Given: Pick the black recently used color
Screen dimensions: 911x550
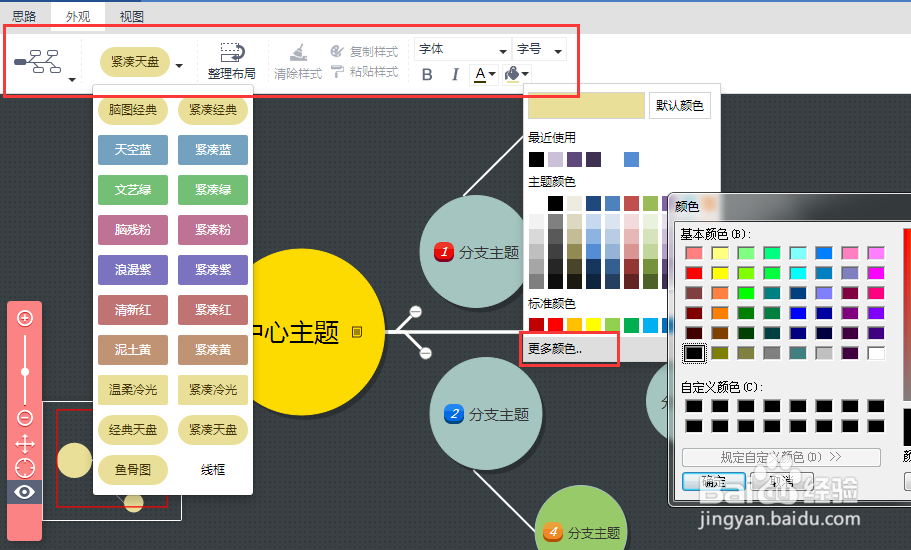Looking at the screenshot, I should point(536,159).
